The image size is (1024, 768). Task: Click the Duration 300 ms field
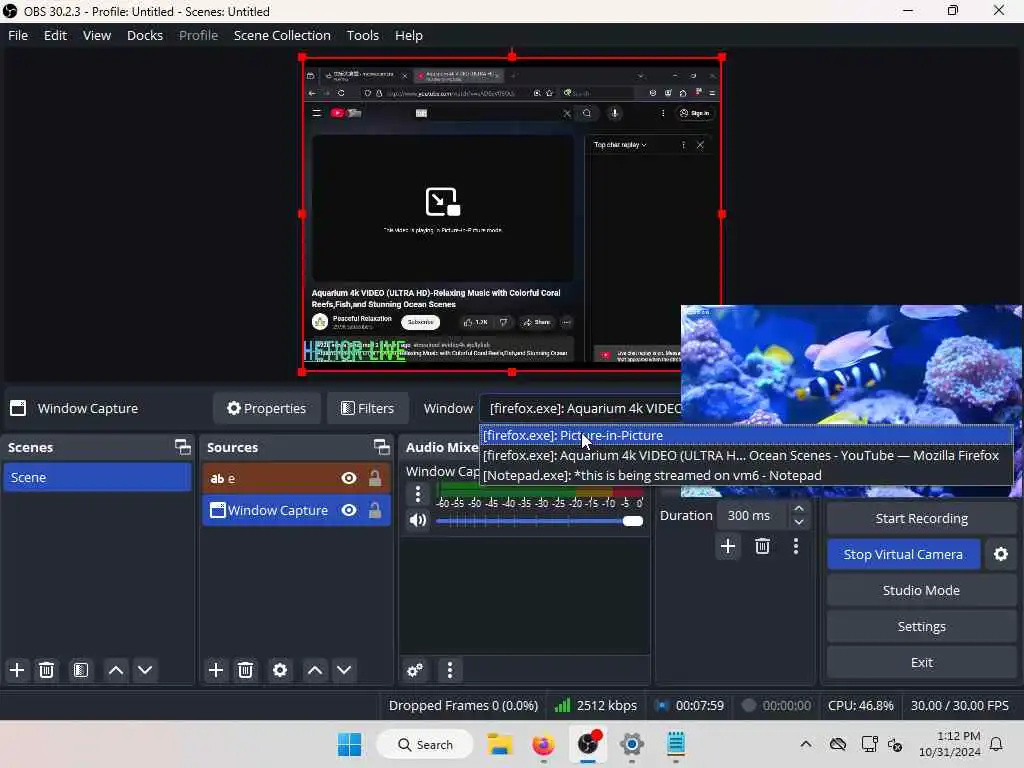pyautogui.click(x=752, y=515)
